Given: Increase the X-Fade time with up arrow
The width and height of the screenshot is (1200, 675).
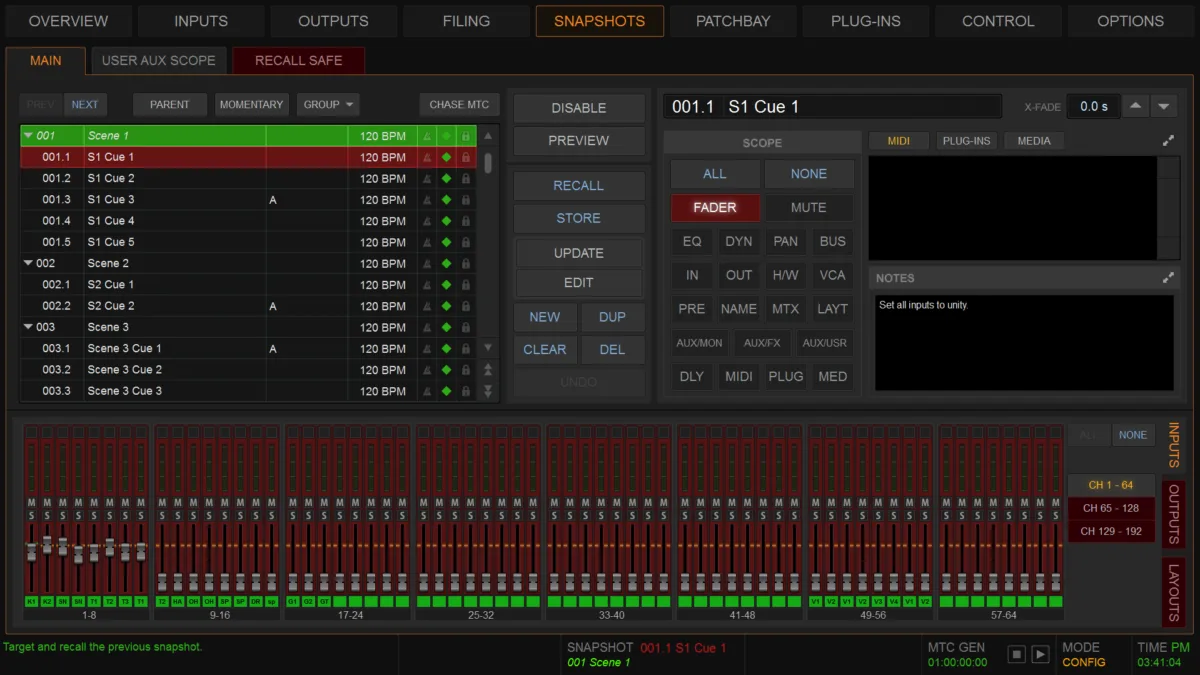Looking at the screenshot, I should [x=1135, y=106].
